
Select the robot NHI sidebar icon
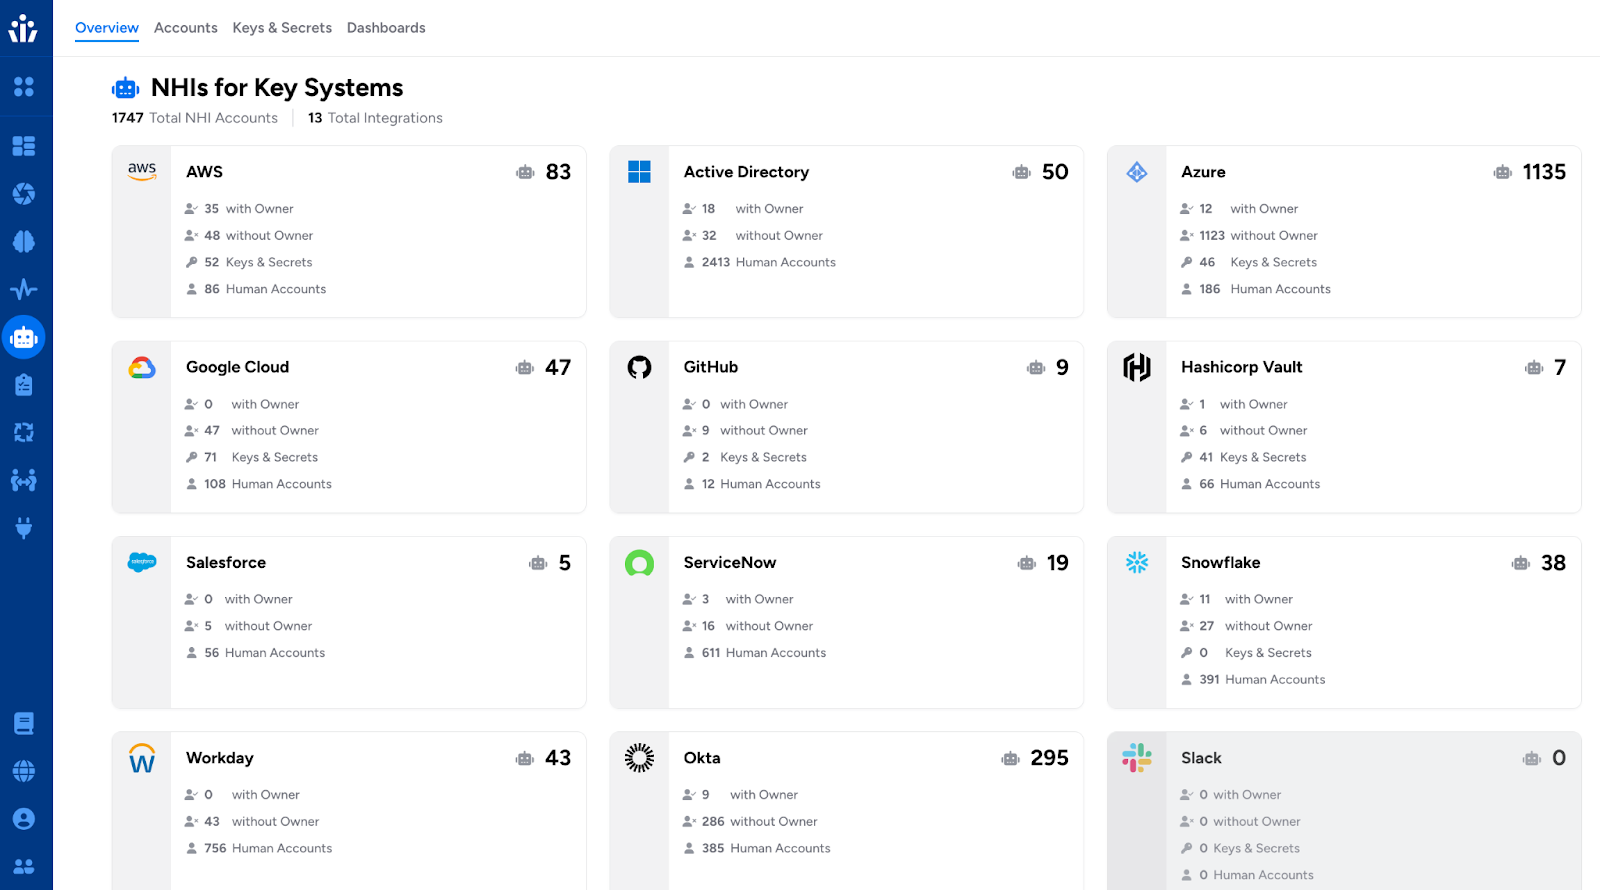coord(24,338)
